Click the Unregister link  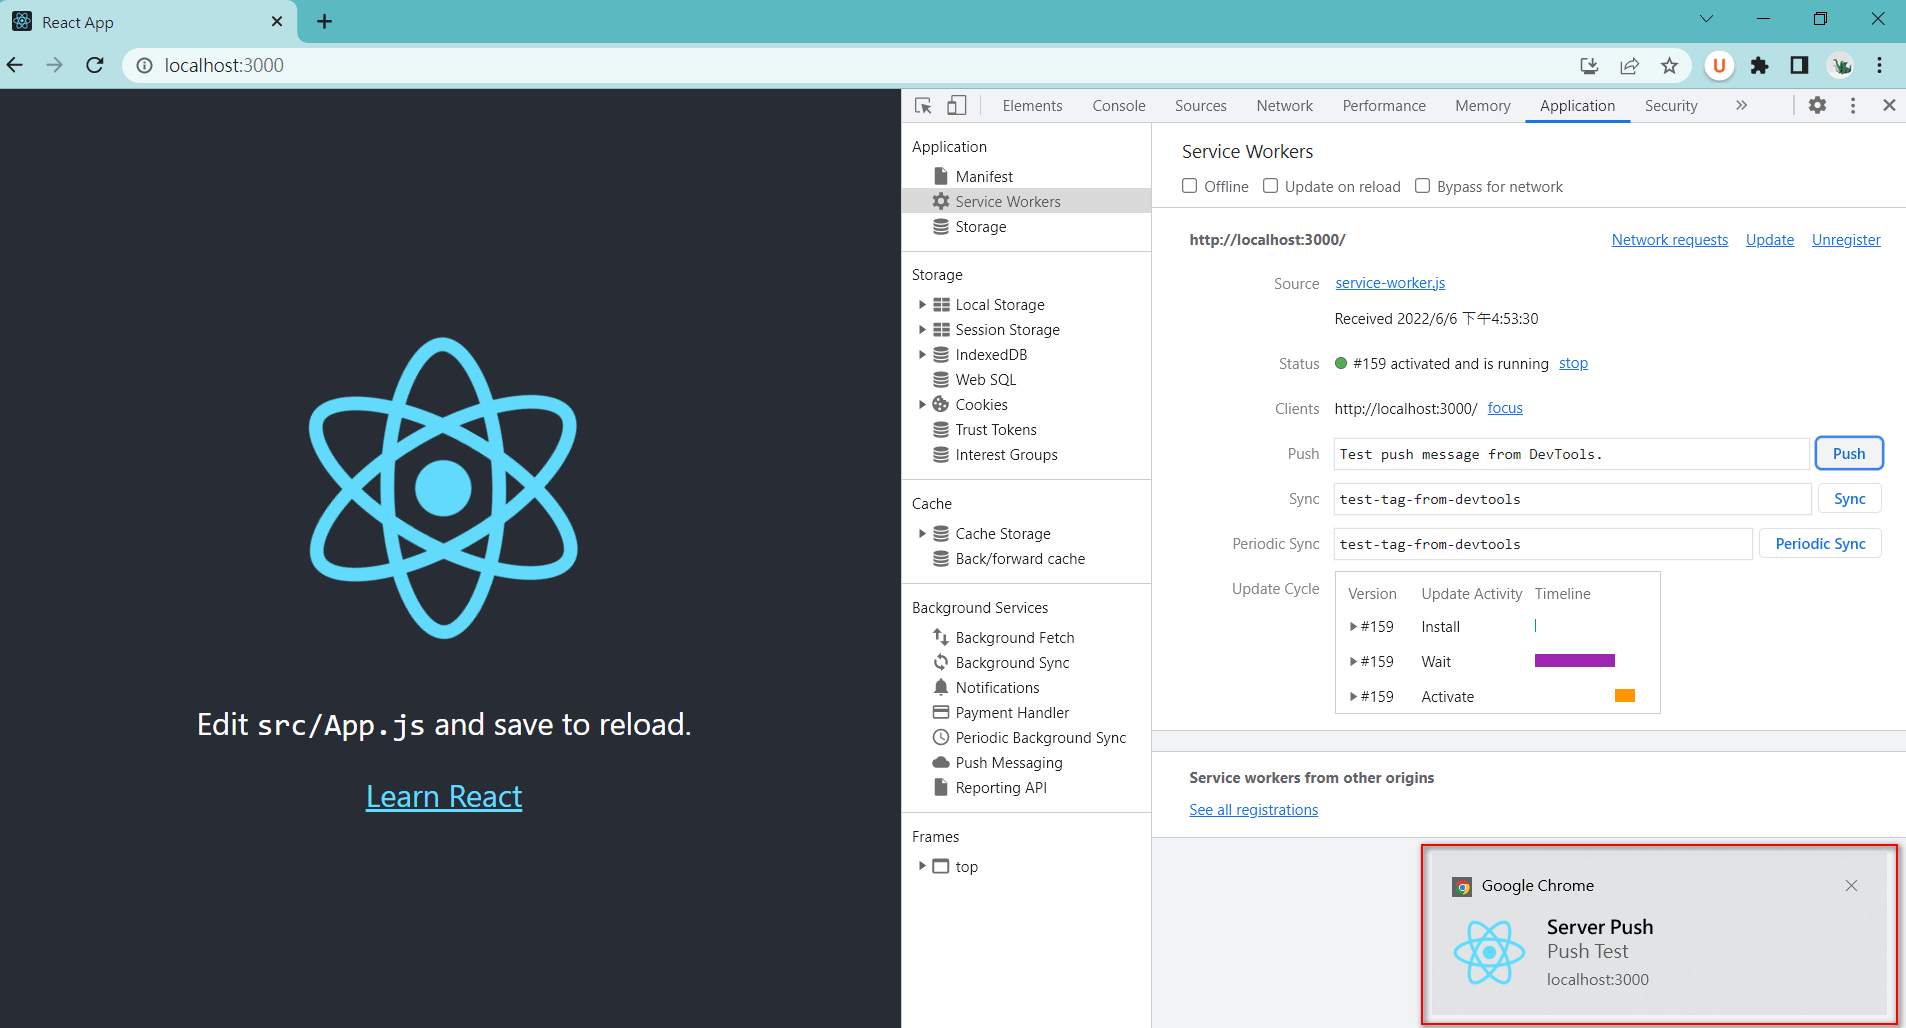pyautogui.click(x=1845, y=240)
